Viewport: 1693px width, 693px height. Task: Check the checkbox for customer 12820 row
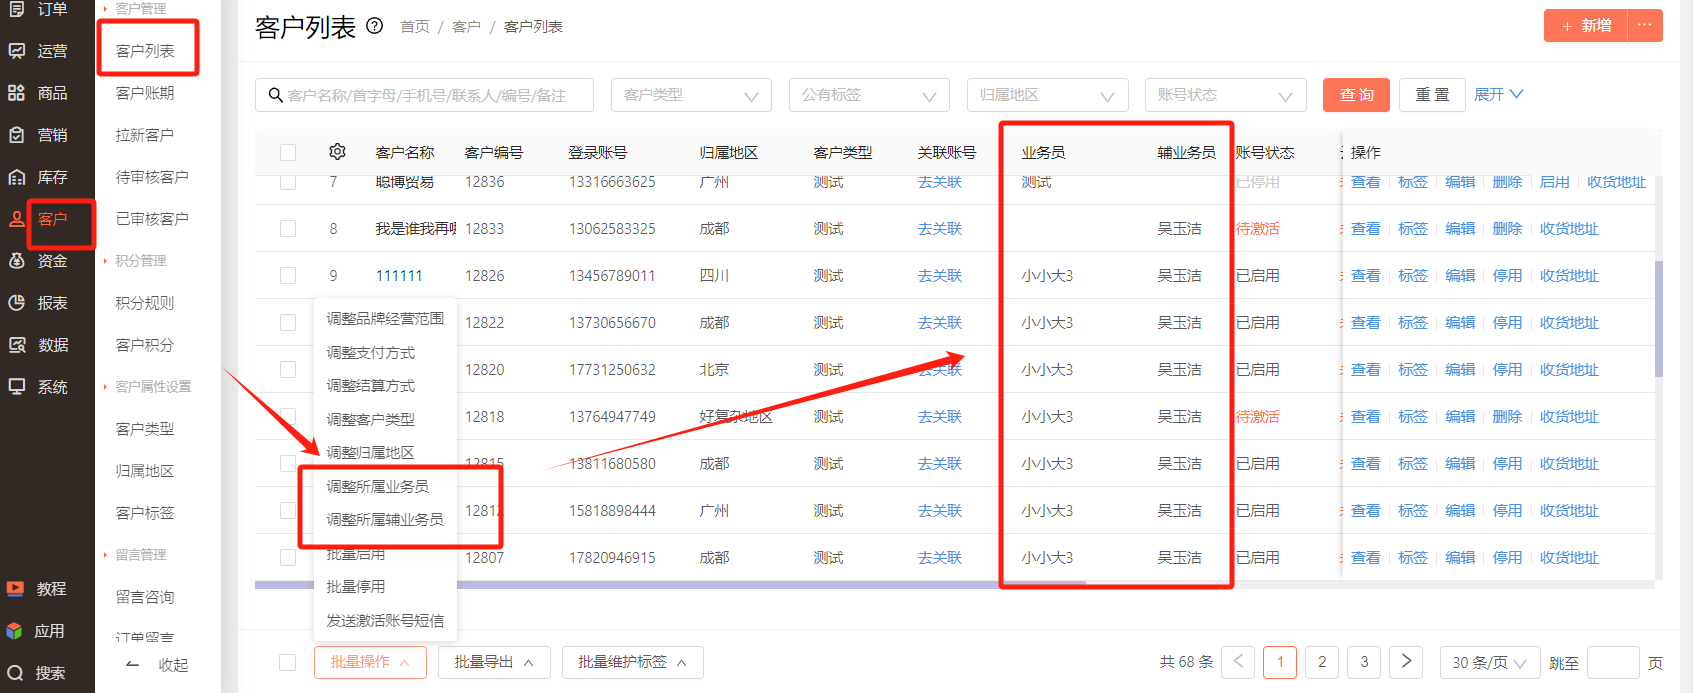click(288, 370)
